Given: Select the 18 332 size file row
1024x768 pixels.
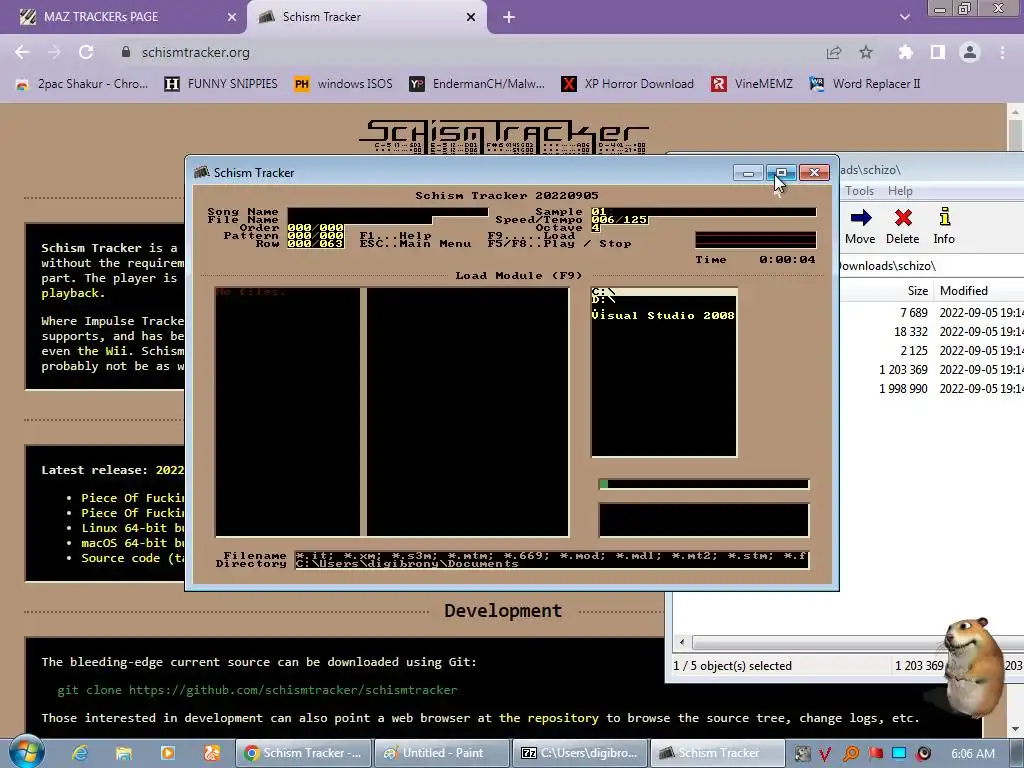Looking at the screenshot, I should 932,332.
